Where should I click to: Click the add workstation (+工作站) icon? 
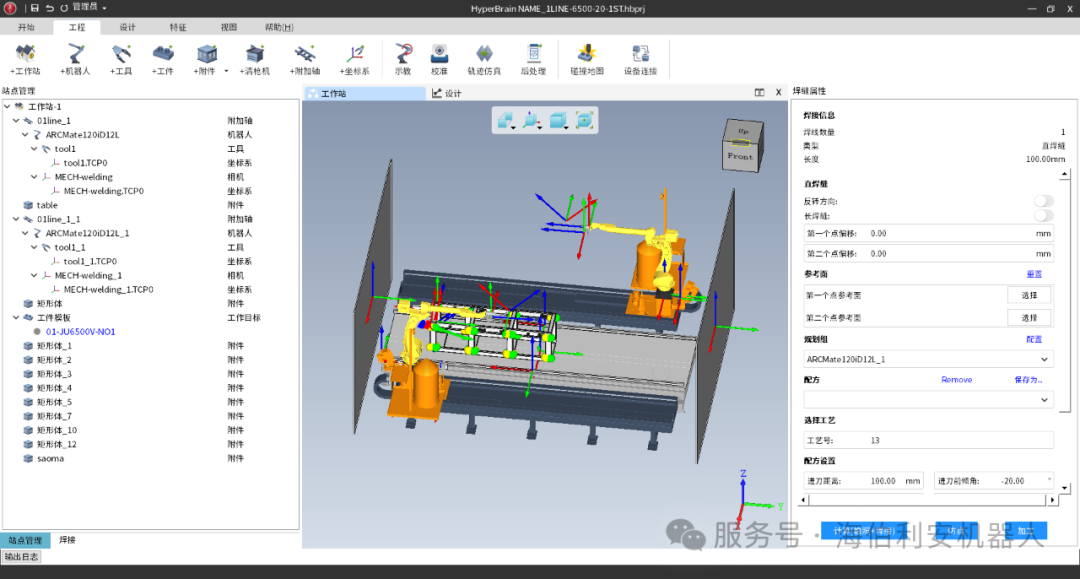(x=25, y=54)
